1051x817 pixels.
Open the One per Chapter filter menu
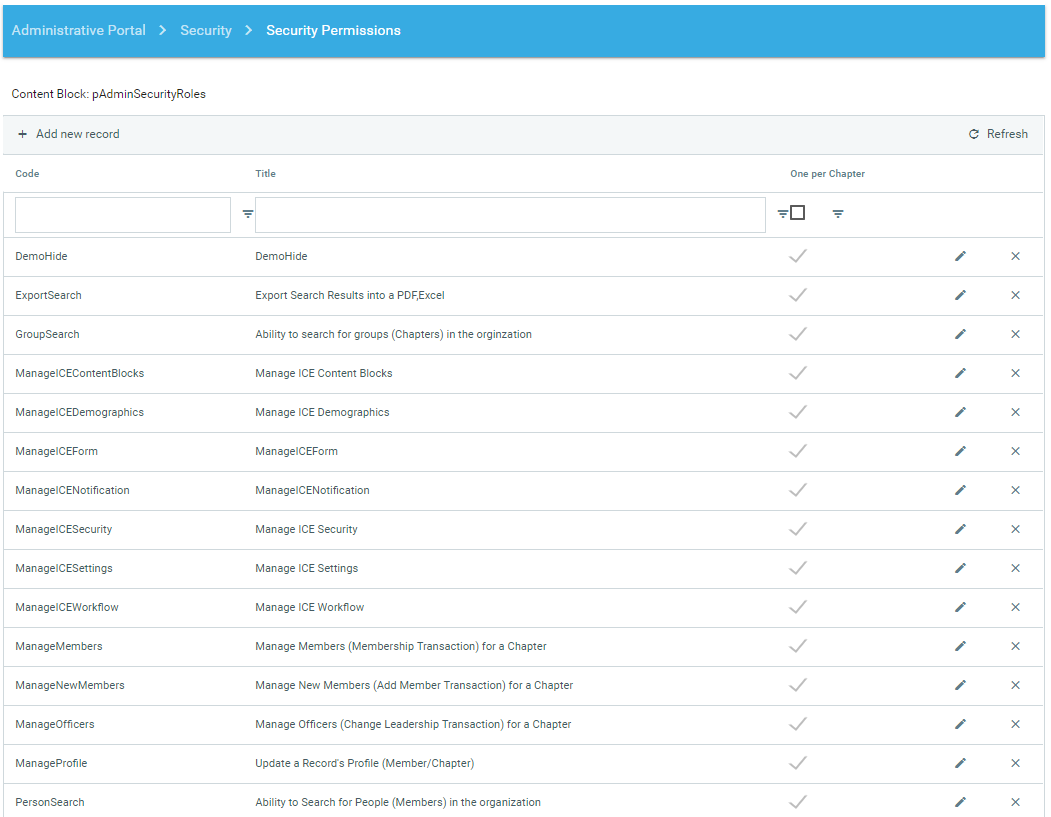[838, 214]
